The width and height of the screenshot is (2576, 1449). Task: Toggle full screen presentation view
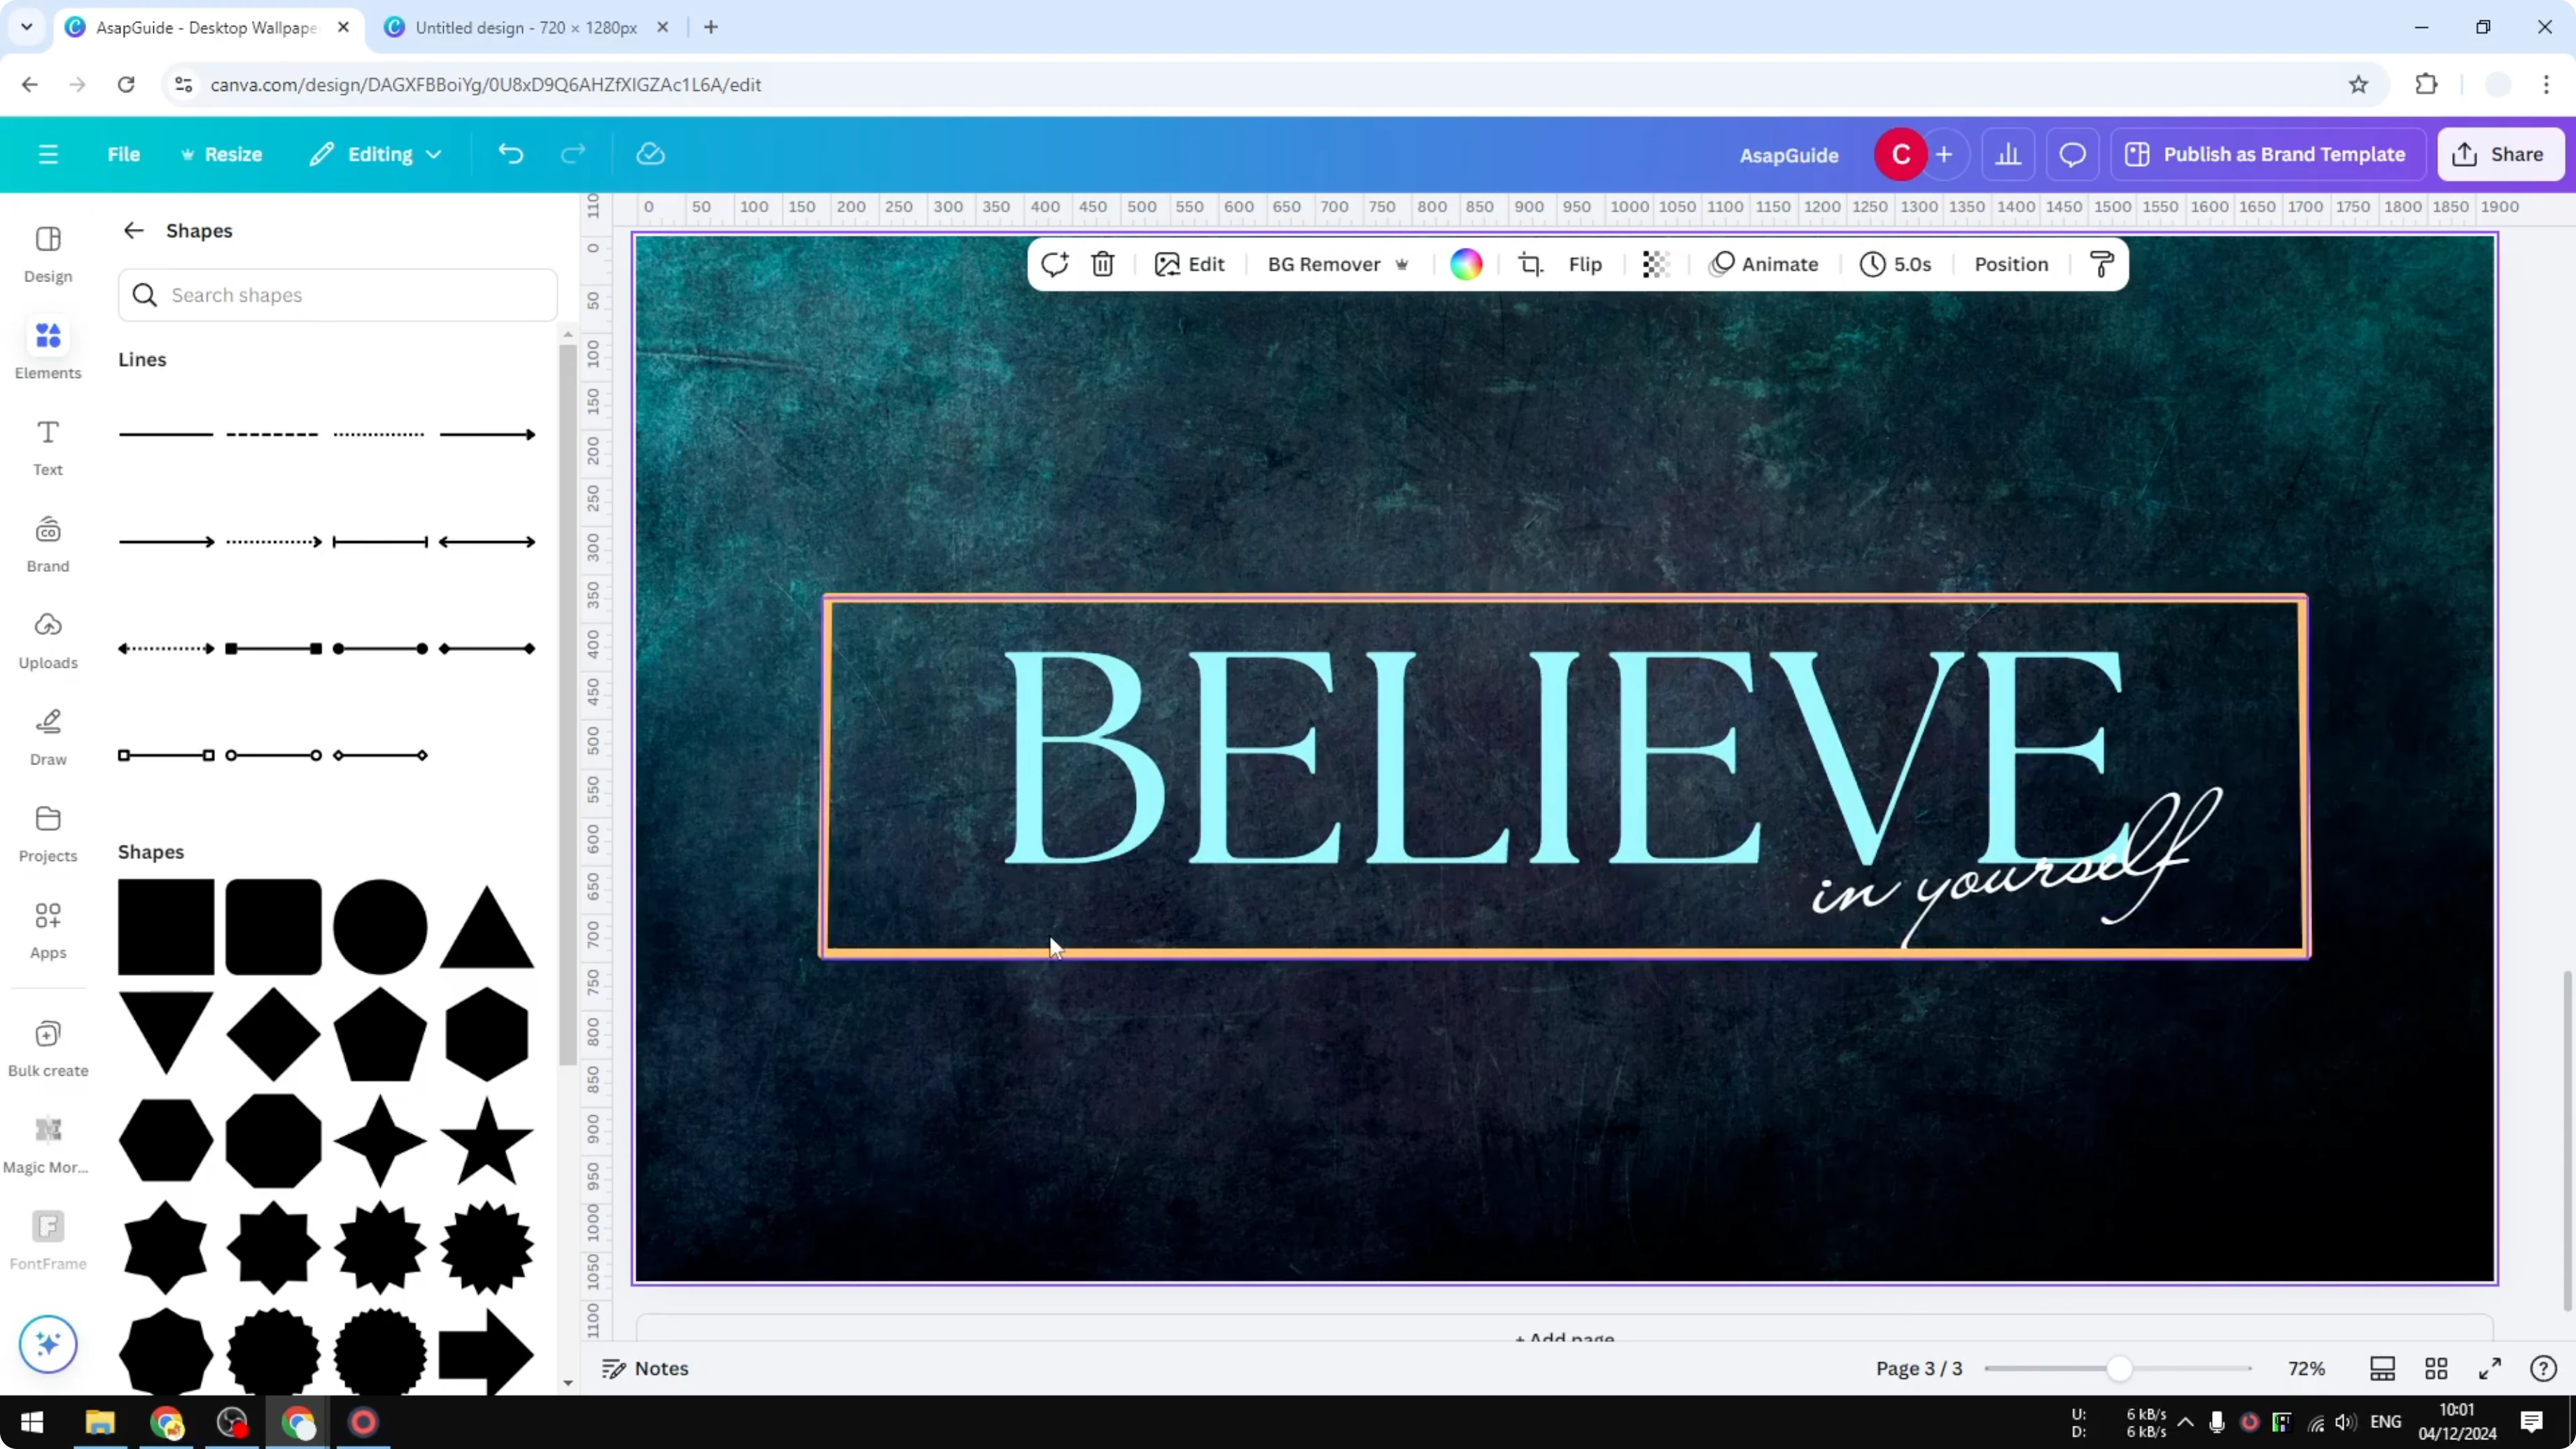click(x=2491, y=1368)
